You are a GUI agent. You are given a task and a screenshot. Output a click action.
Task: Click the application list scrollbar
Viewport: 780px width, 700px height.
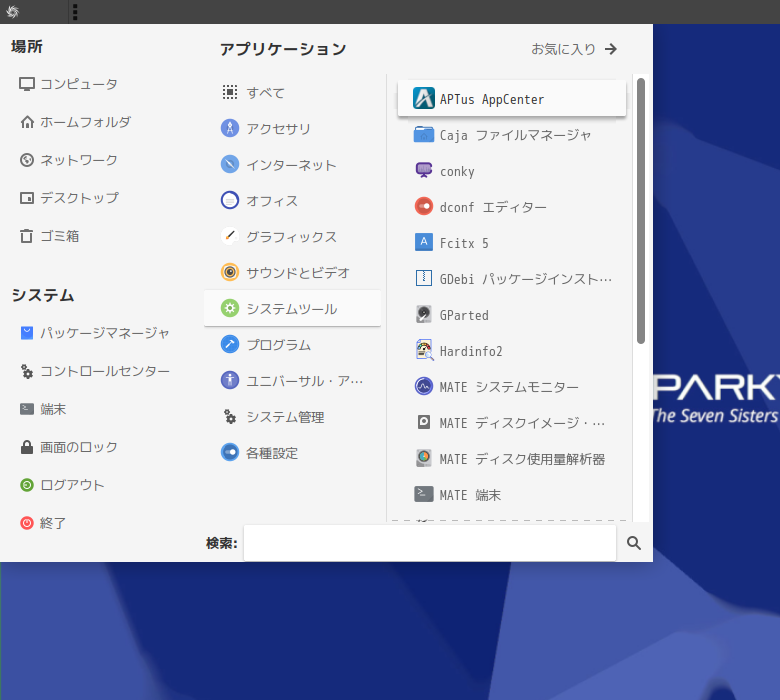[x=641, y=211]
